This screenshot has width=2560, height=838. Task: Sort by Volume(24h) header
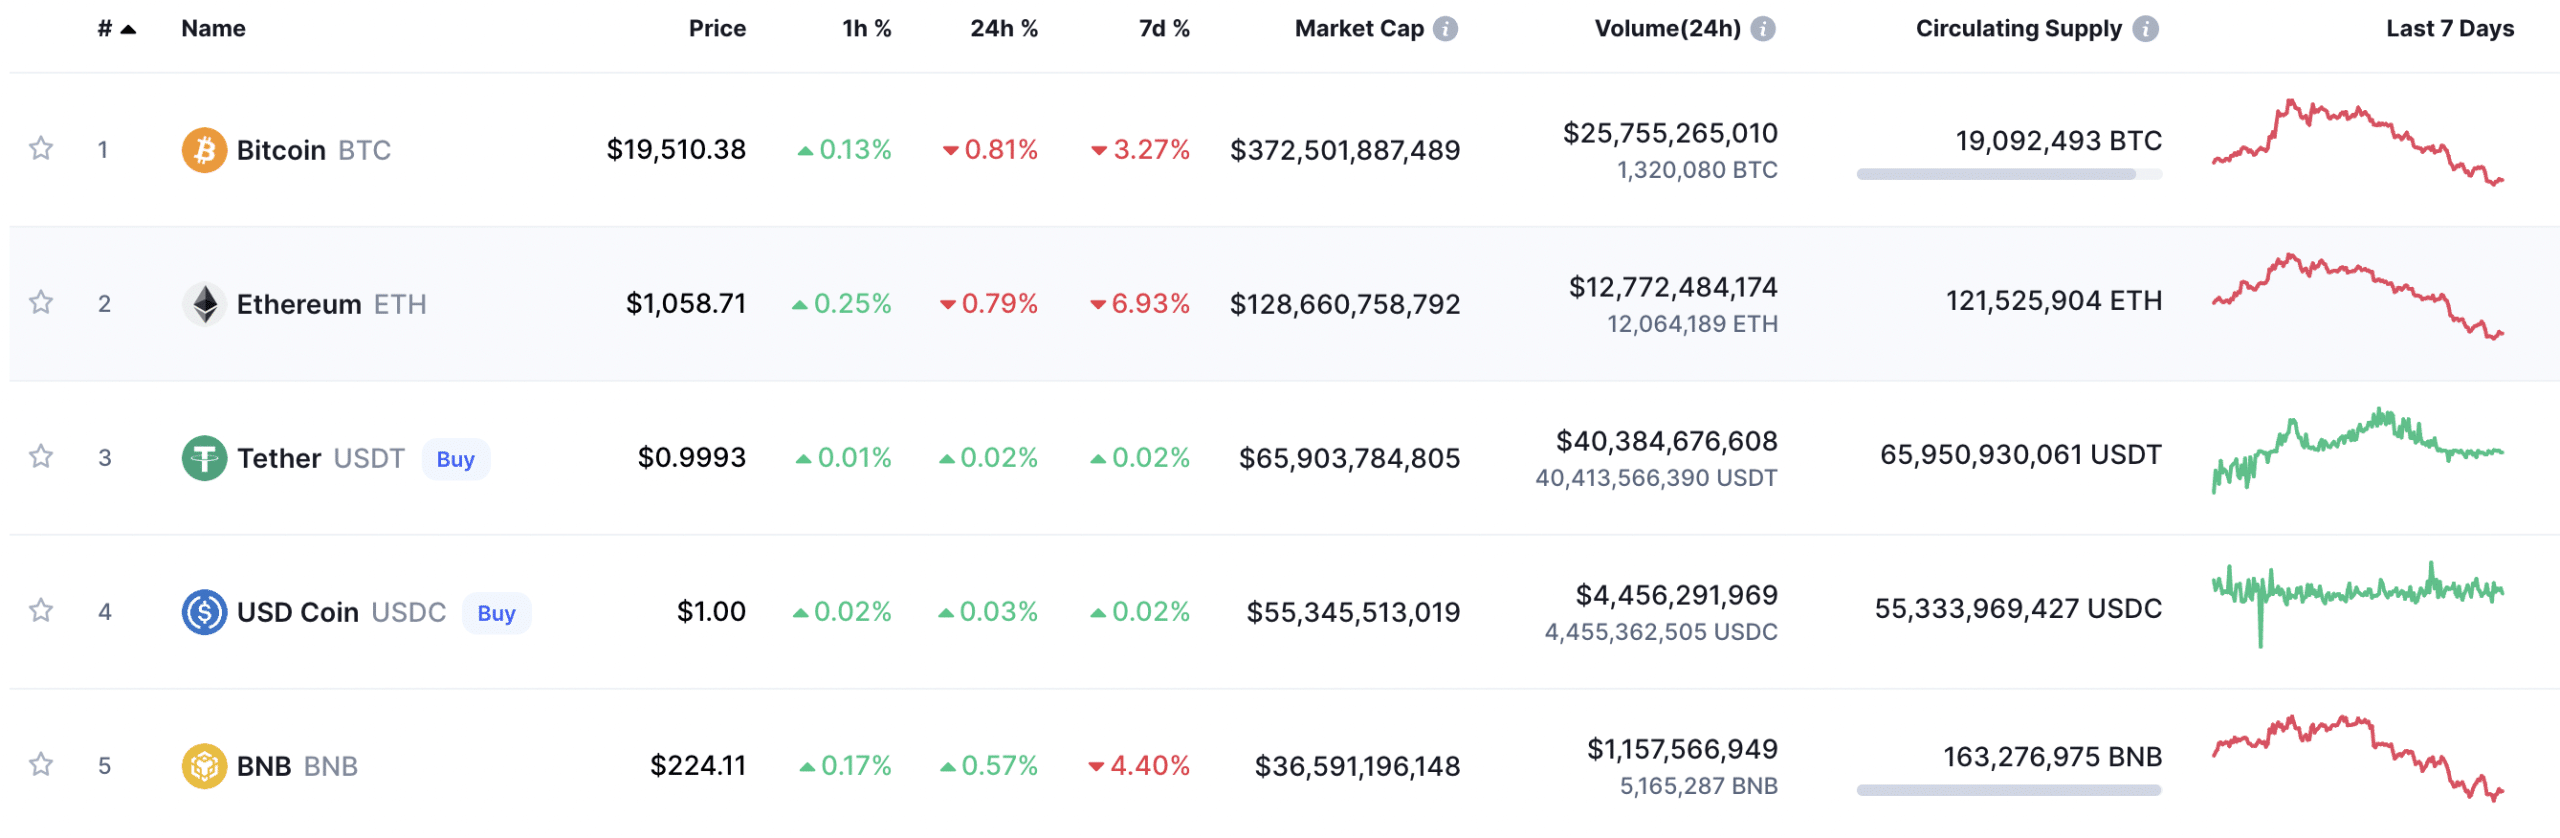click(x=1667, y=29)
